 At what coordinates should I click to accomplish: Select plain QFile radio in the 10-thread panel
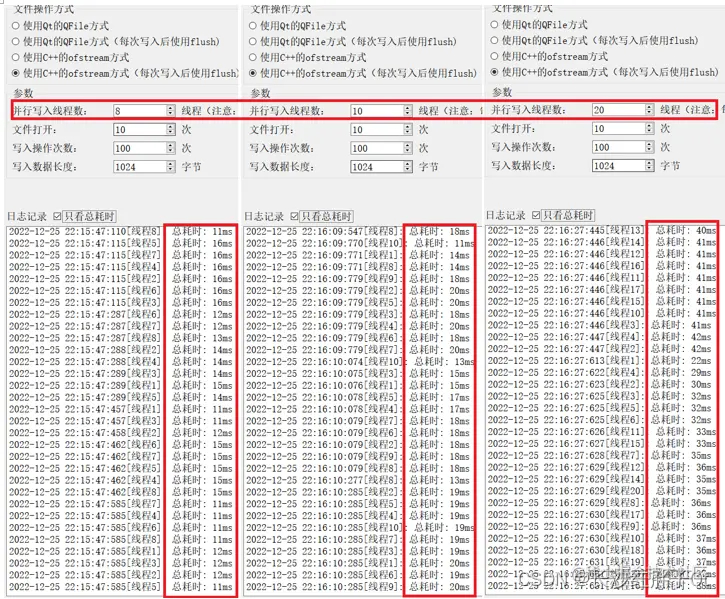tap(252, 26)
